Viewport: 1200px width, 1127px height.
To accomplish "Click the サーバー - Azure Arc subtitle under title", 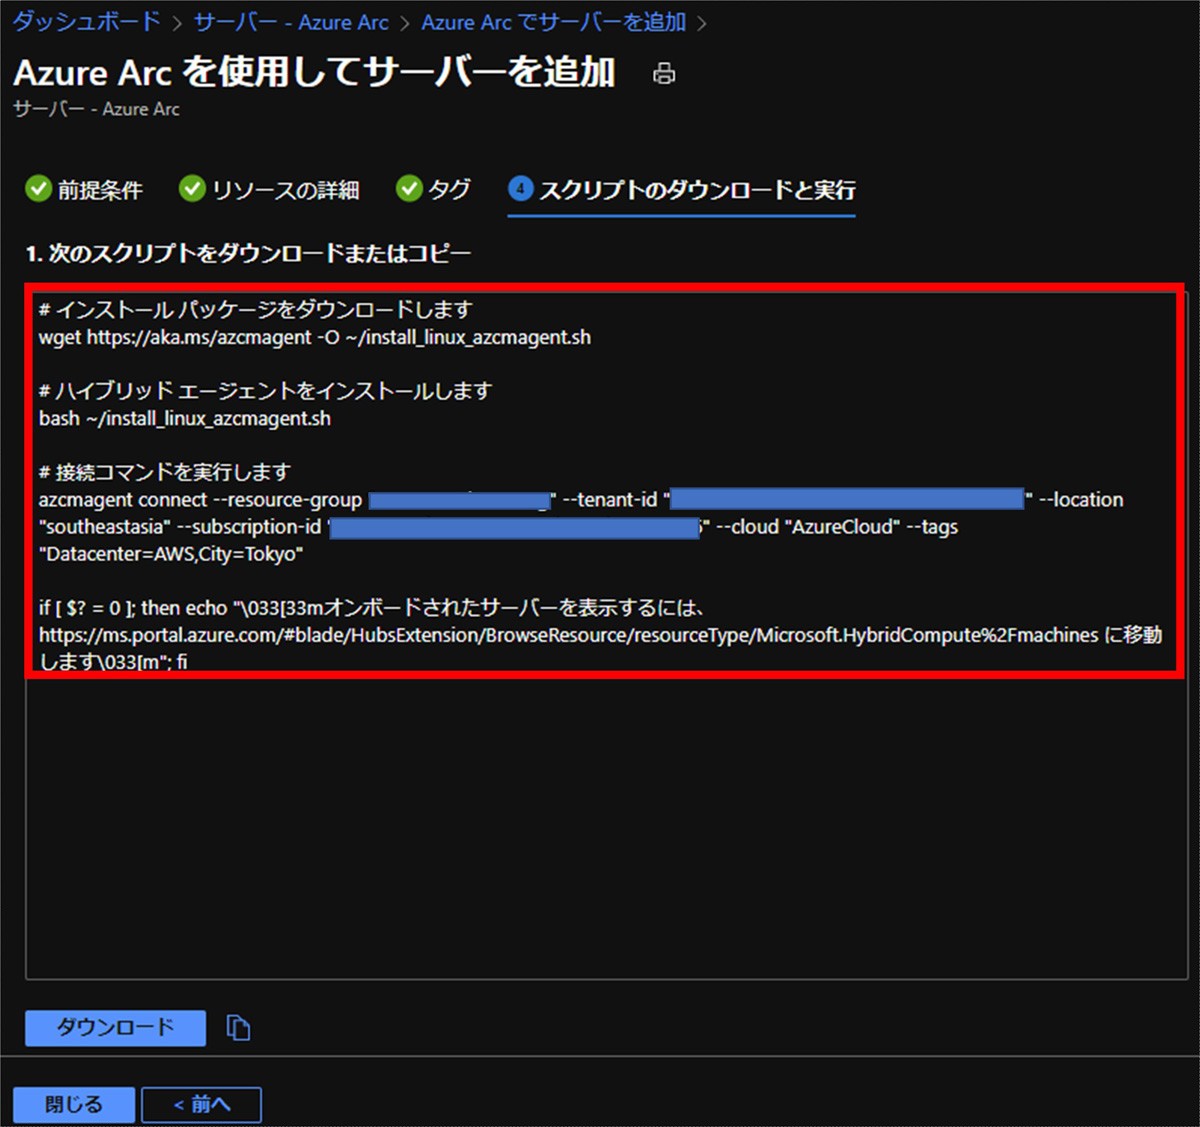I will pyautogui.click(x=96, y=109).
